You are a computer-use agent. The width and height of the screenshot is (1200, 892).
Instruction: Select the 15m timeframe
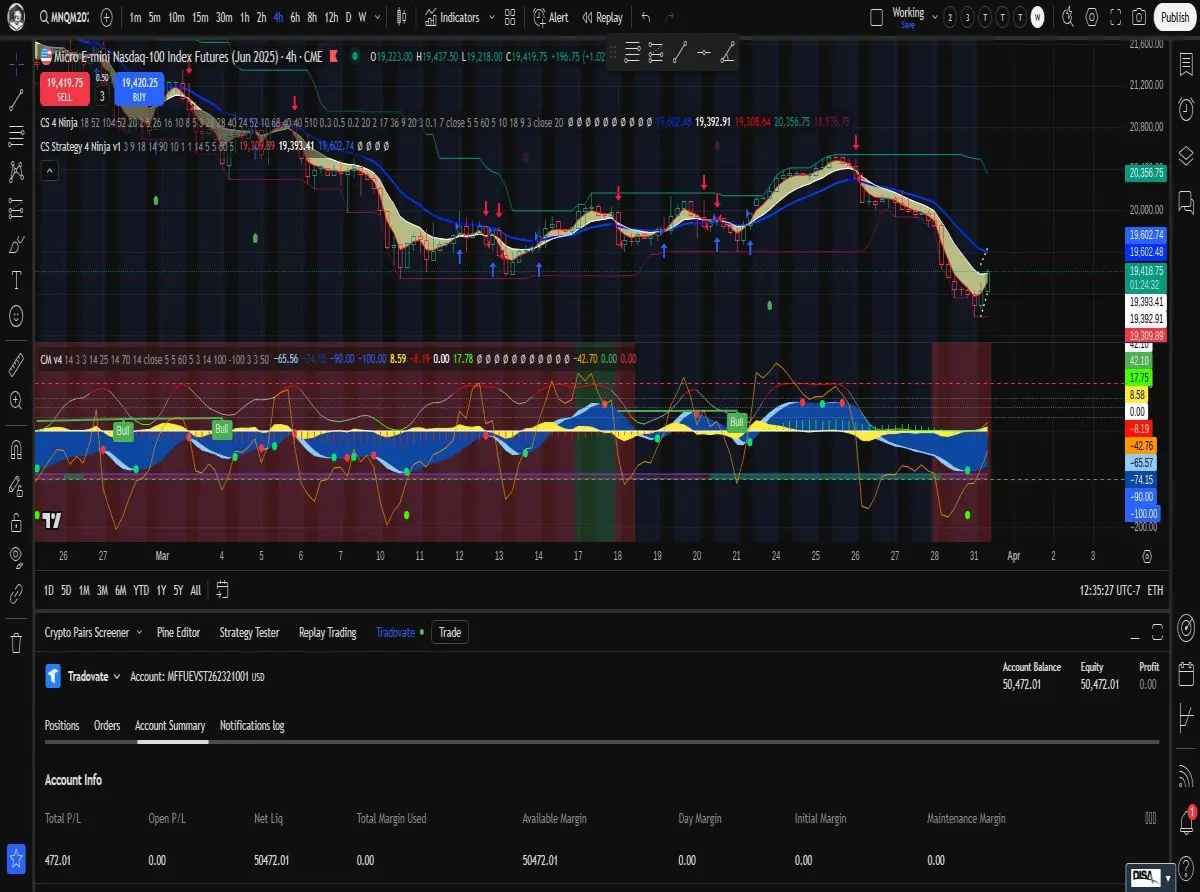pos(200,17)
